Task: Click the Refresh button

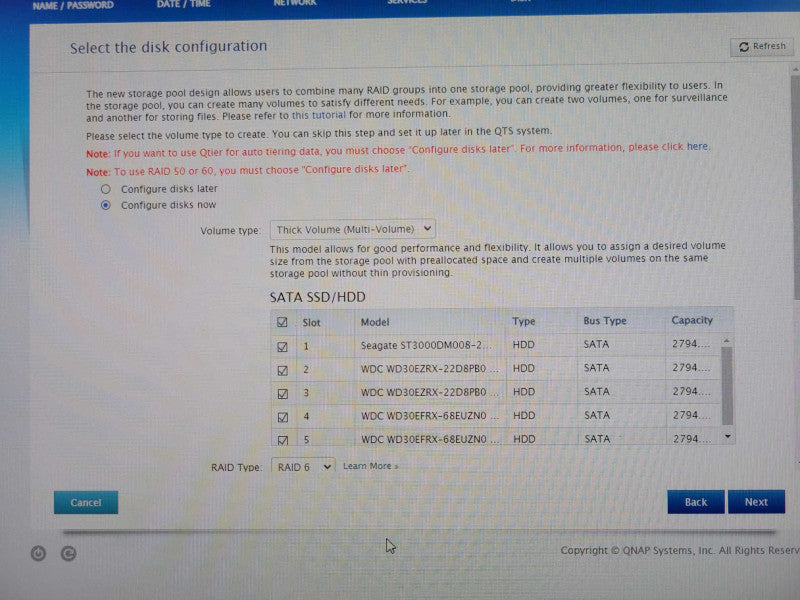Action: coord(761,46)
